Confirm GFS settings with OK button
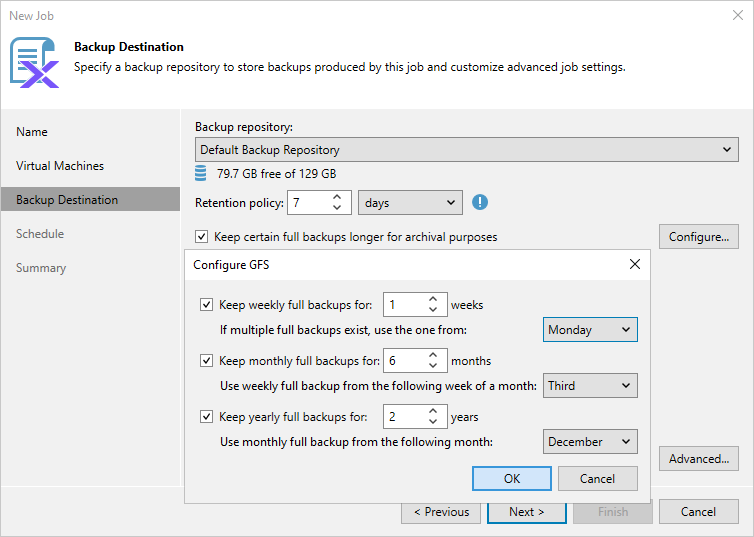Image resolution: width=754 pixels, height=537 pixels. (512, 479)
